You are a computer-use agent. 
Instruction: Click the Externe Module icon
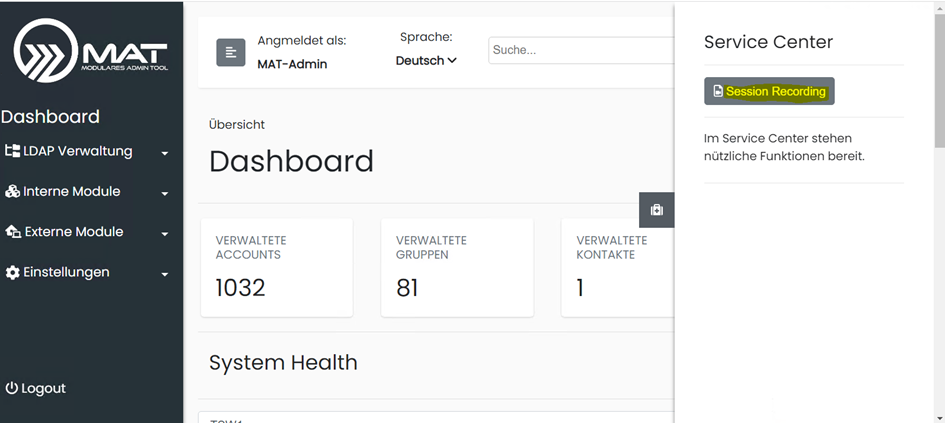(13, 232)
